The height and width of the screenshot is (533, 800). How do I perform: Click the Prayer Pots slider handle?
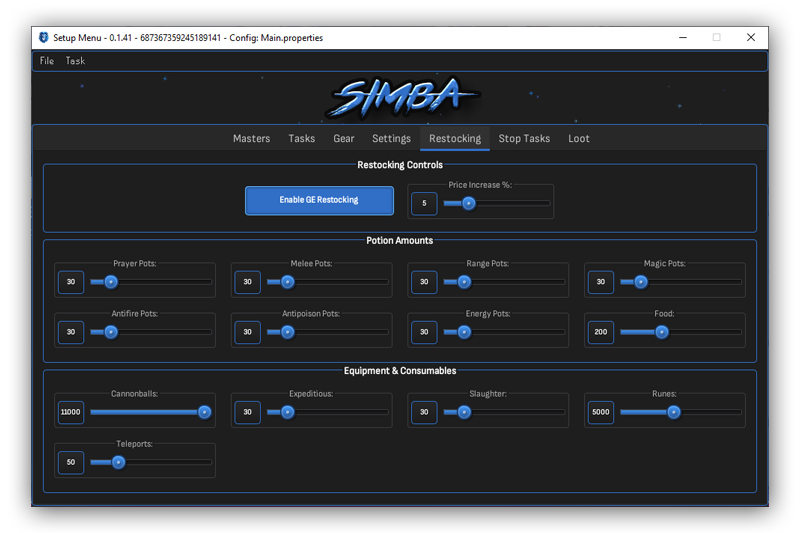111,282
